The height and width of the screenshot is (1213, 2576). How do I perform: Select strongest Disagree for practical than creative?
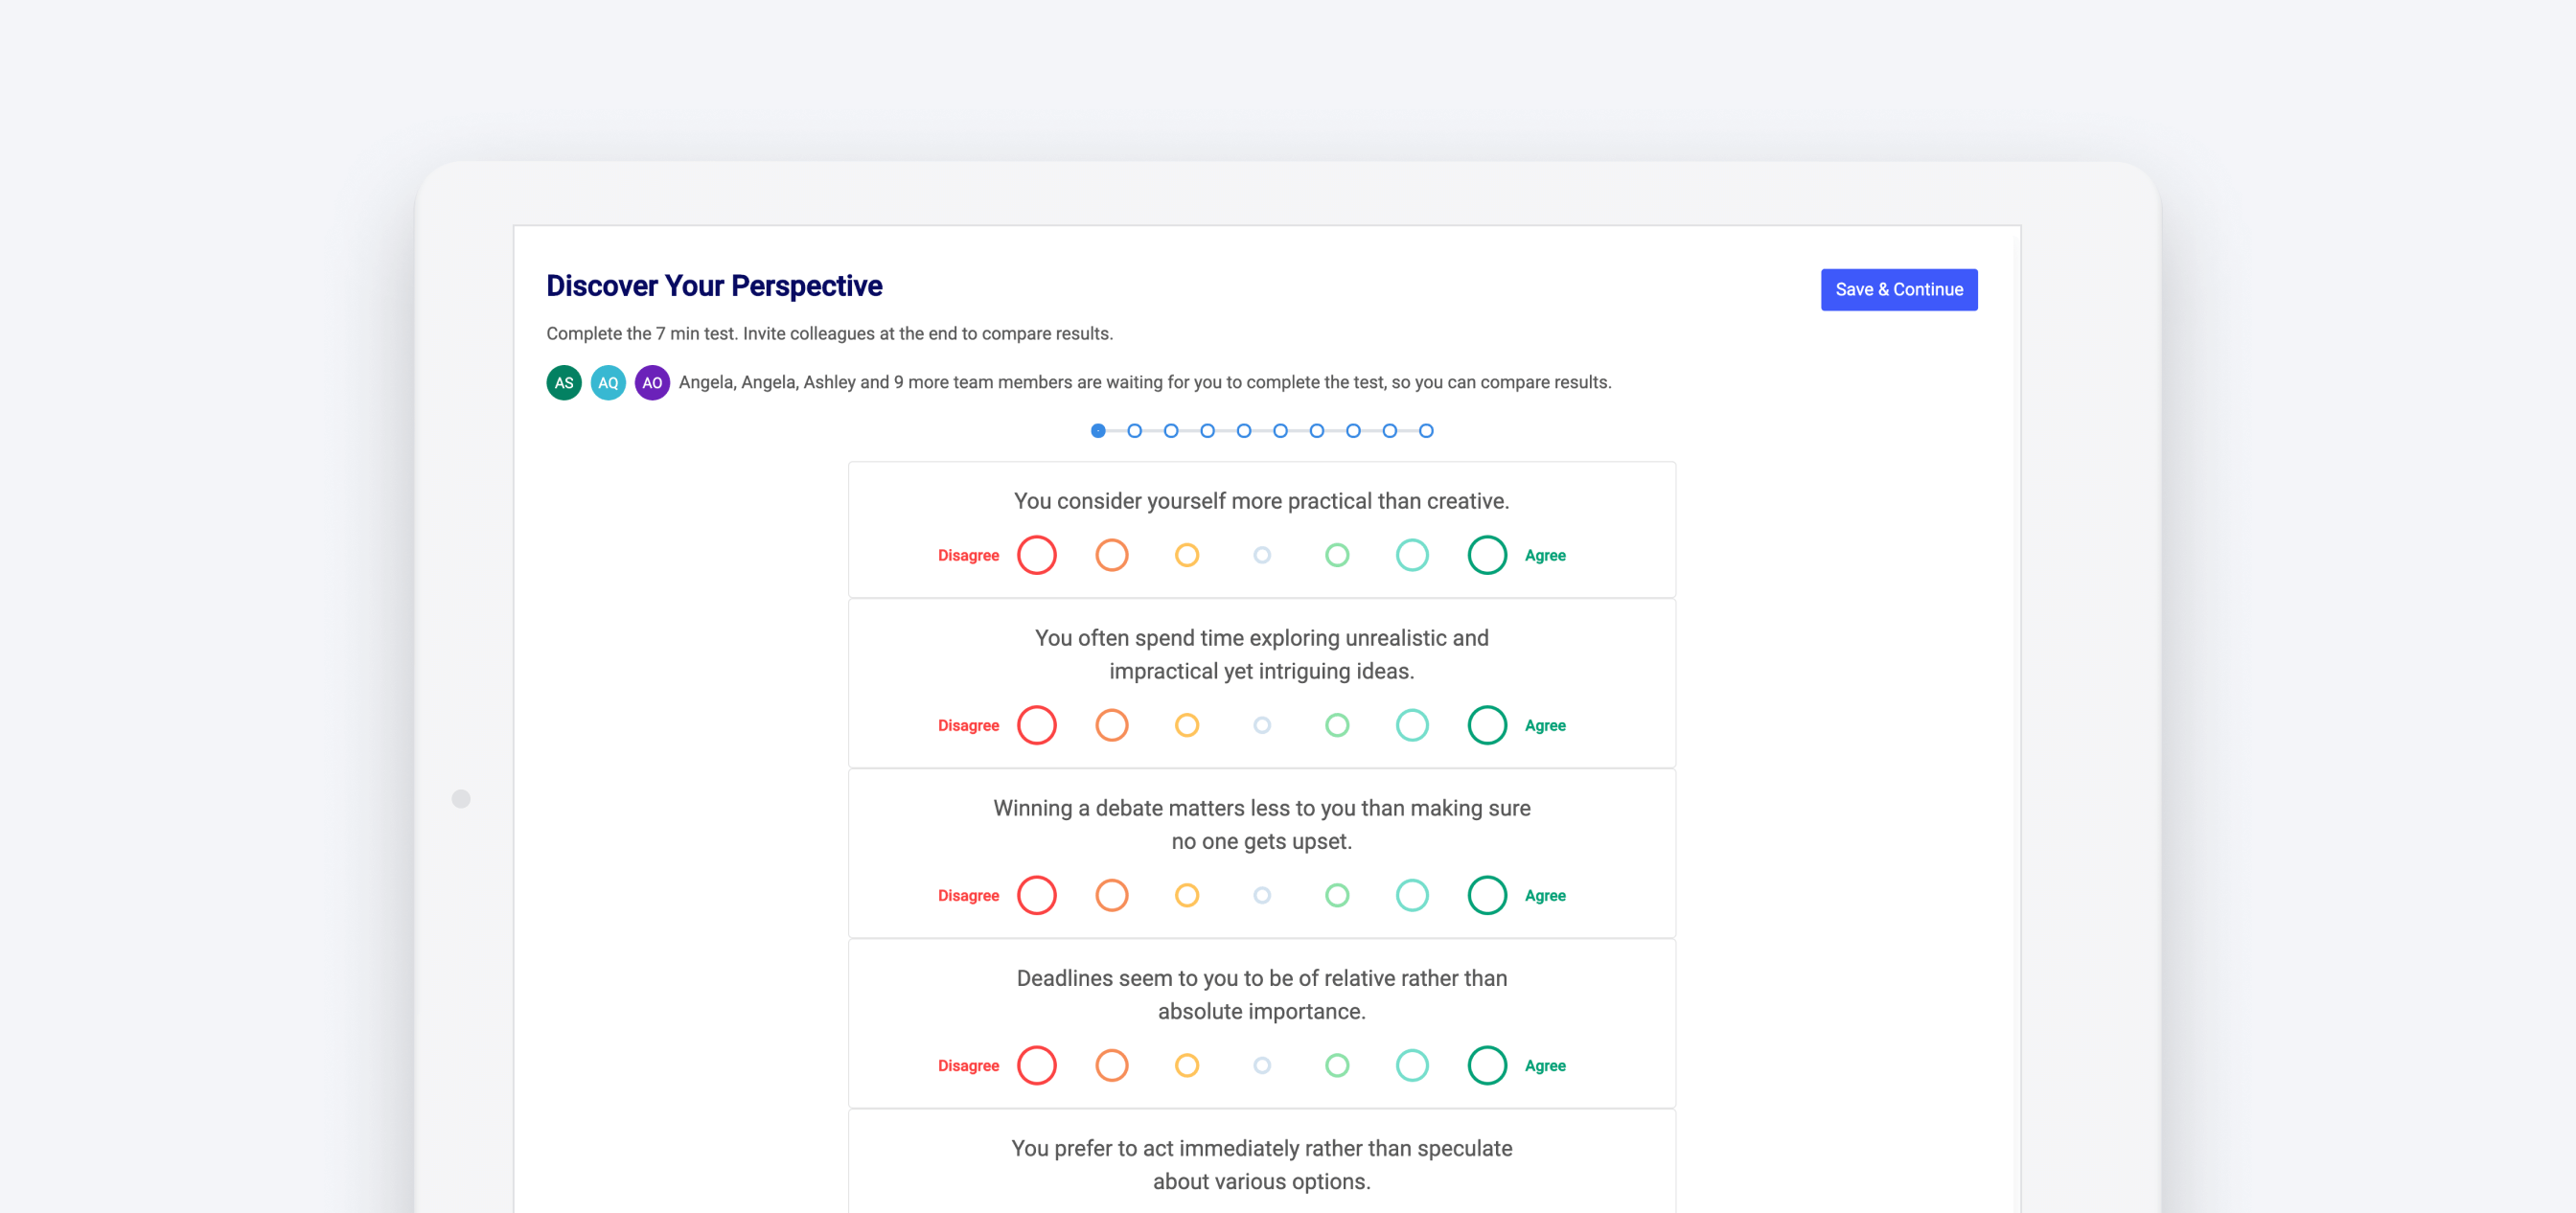(x=1037, y=555)
